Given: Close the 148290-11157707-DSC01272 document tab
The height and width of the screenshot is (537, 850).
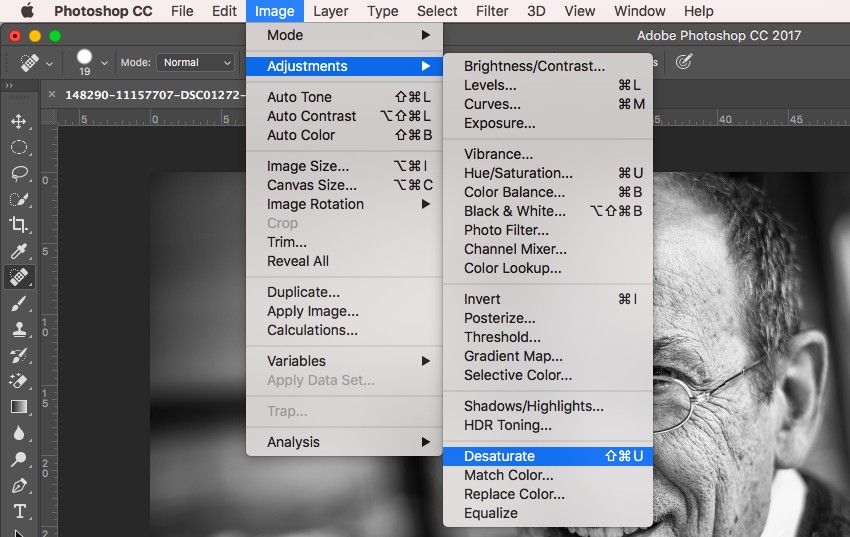Looking at the screenshot, I should point(51,94).
